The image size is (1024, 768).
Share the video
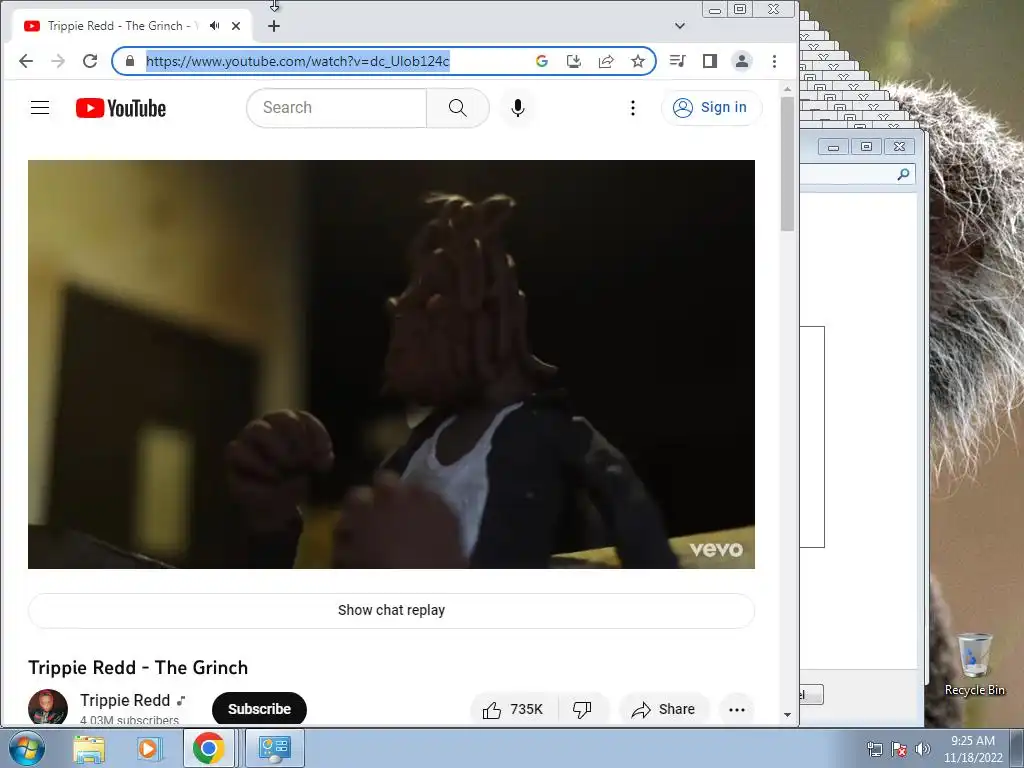tap(664, 709)
